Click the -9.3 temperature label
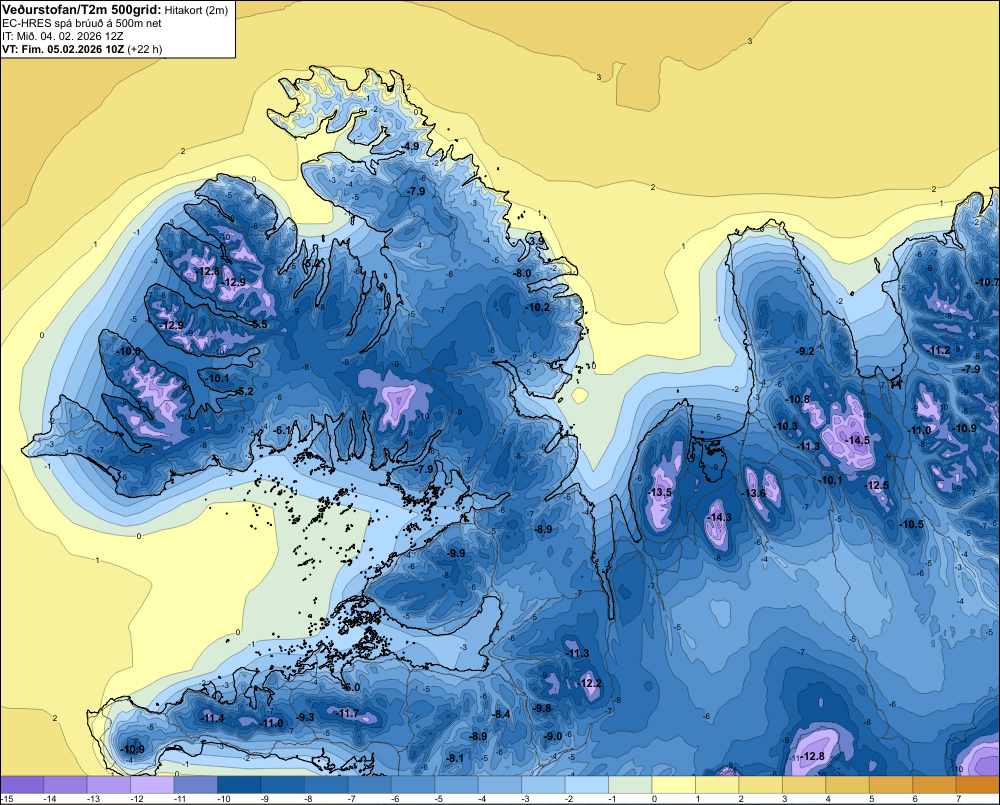 [305, 718]
